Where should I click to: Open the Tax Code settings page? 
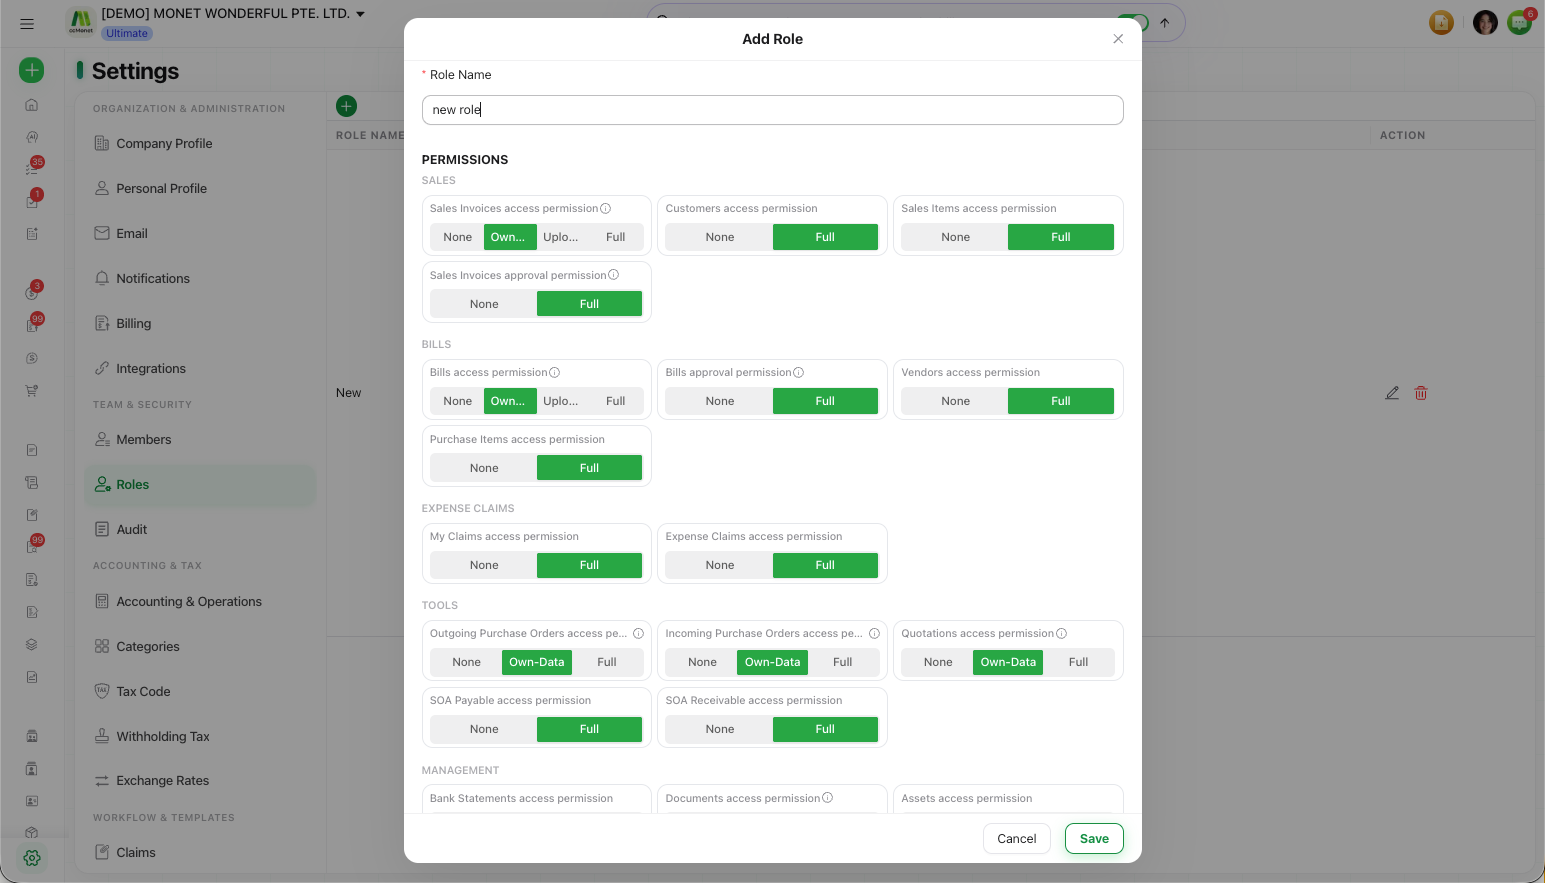(200, 691)
